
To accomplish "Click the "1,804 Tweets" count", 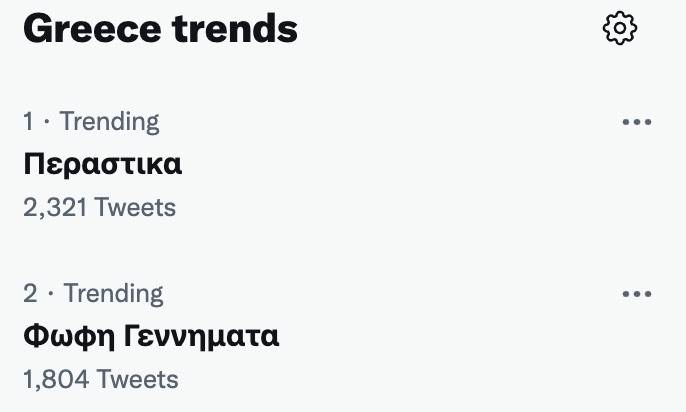I will point(100,379).
